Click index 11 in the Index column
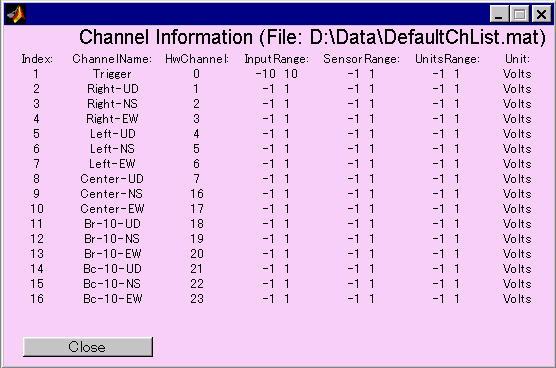 pos(37,224)
